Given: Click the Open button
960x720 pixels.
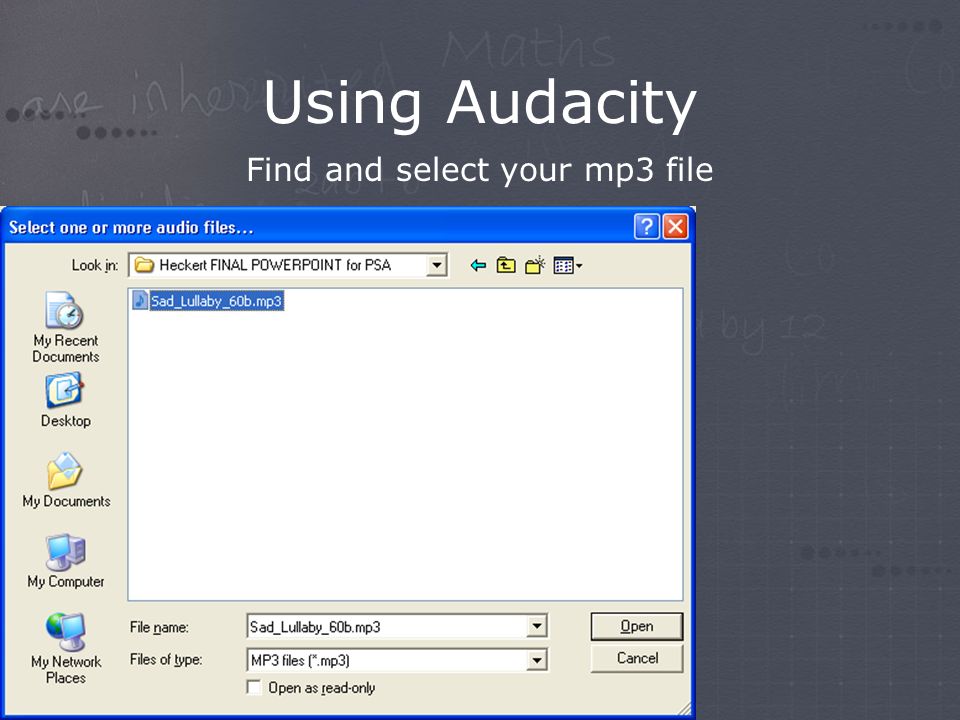Looking at the screenshot, I should point(637,626).
